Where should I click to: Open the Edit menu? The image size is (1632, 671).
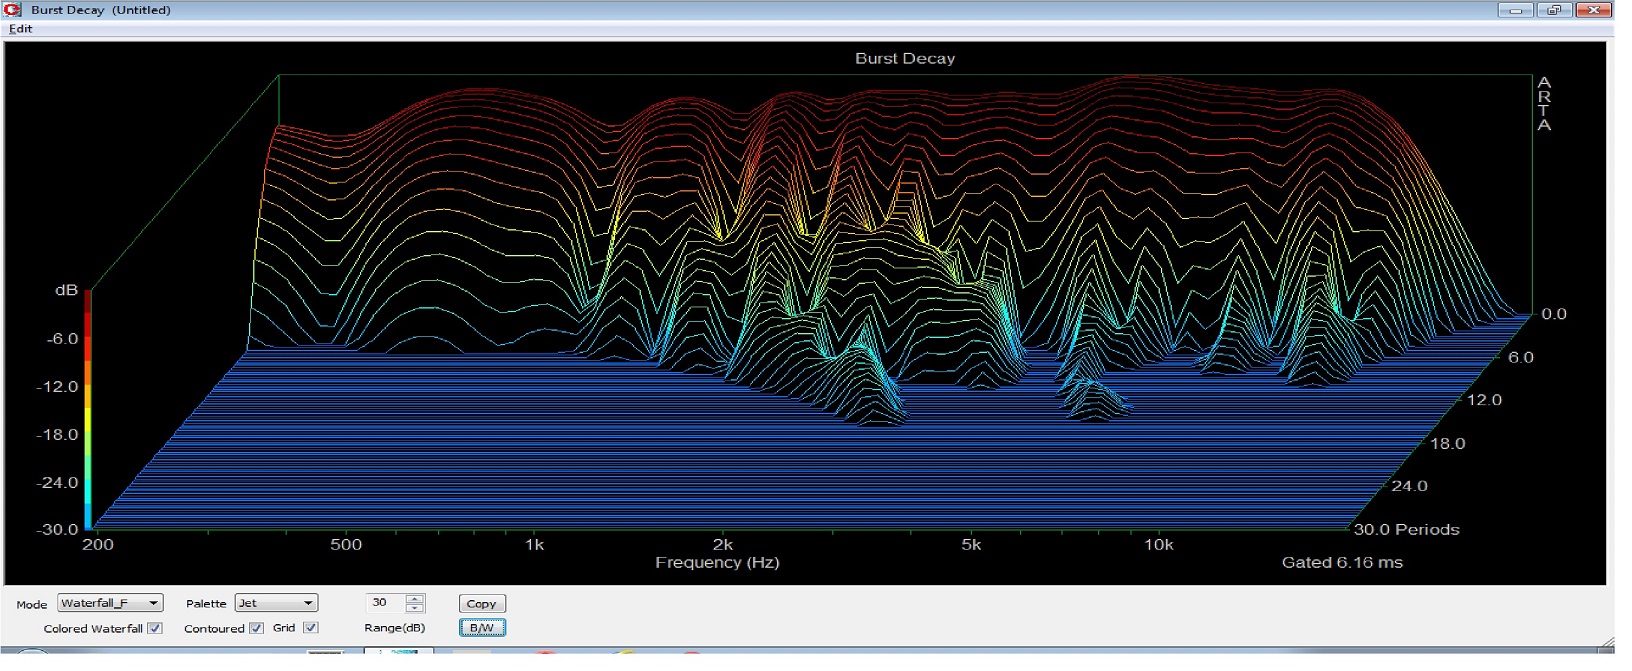click(x=20, y=29)
